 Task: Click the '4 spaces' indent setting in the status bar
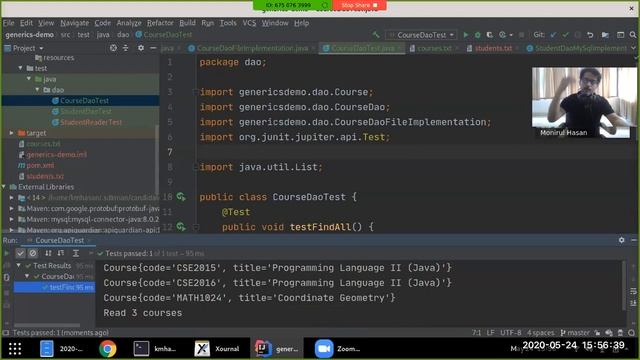coord(540,333)
